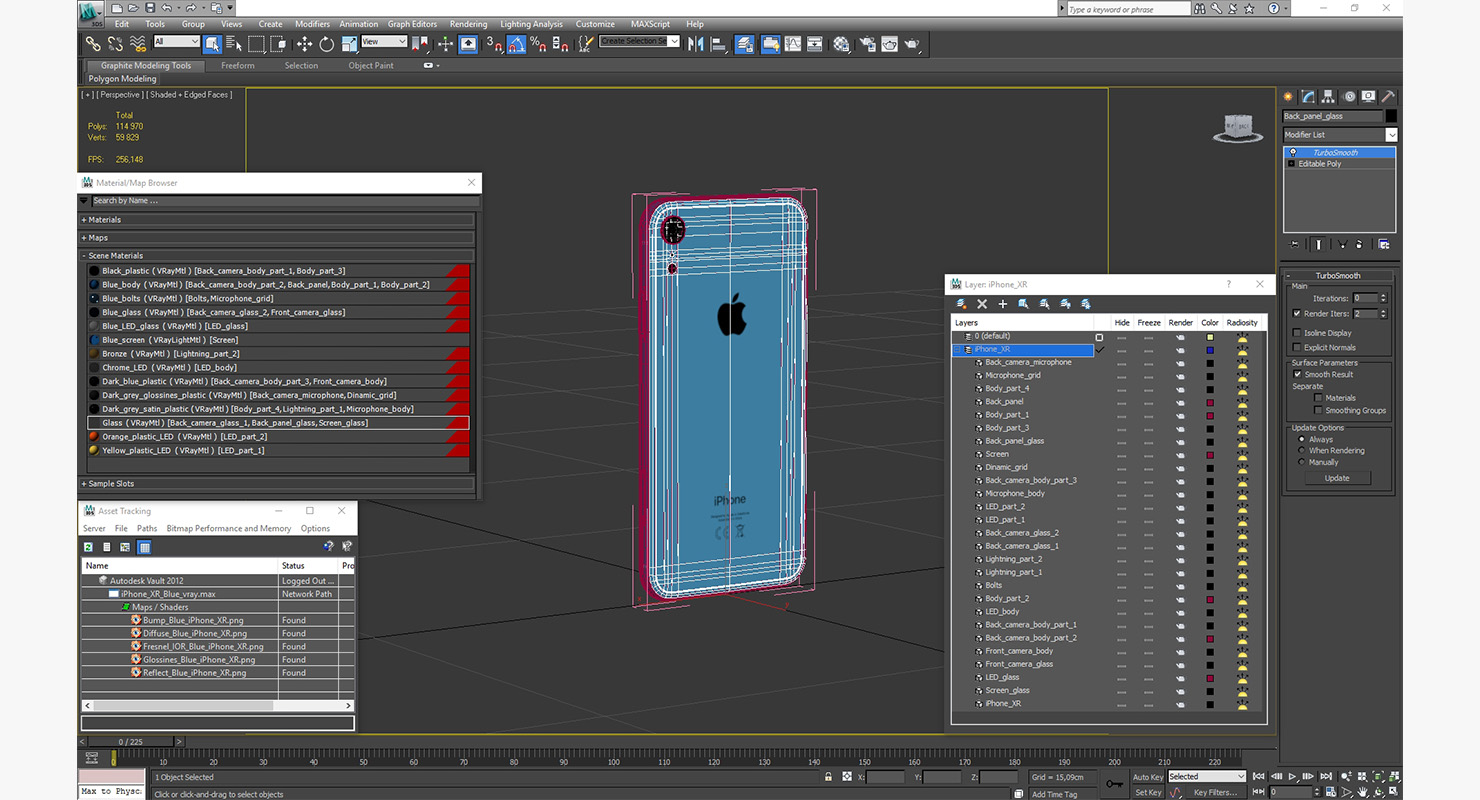Viewport: 1480px width, 800px height.
Task: Toggle the Angle Snap tool
Action: click(x=515, y=43)
